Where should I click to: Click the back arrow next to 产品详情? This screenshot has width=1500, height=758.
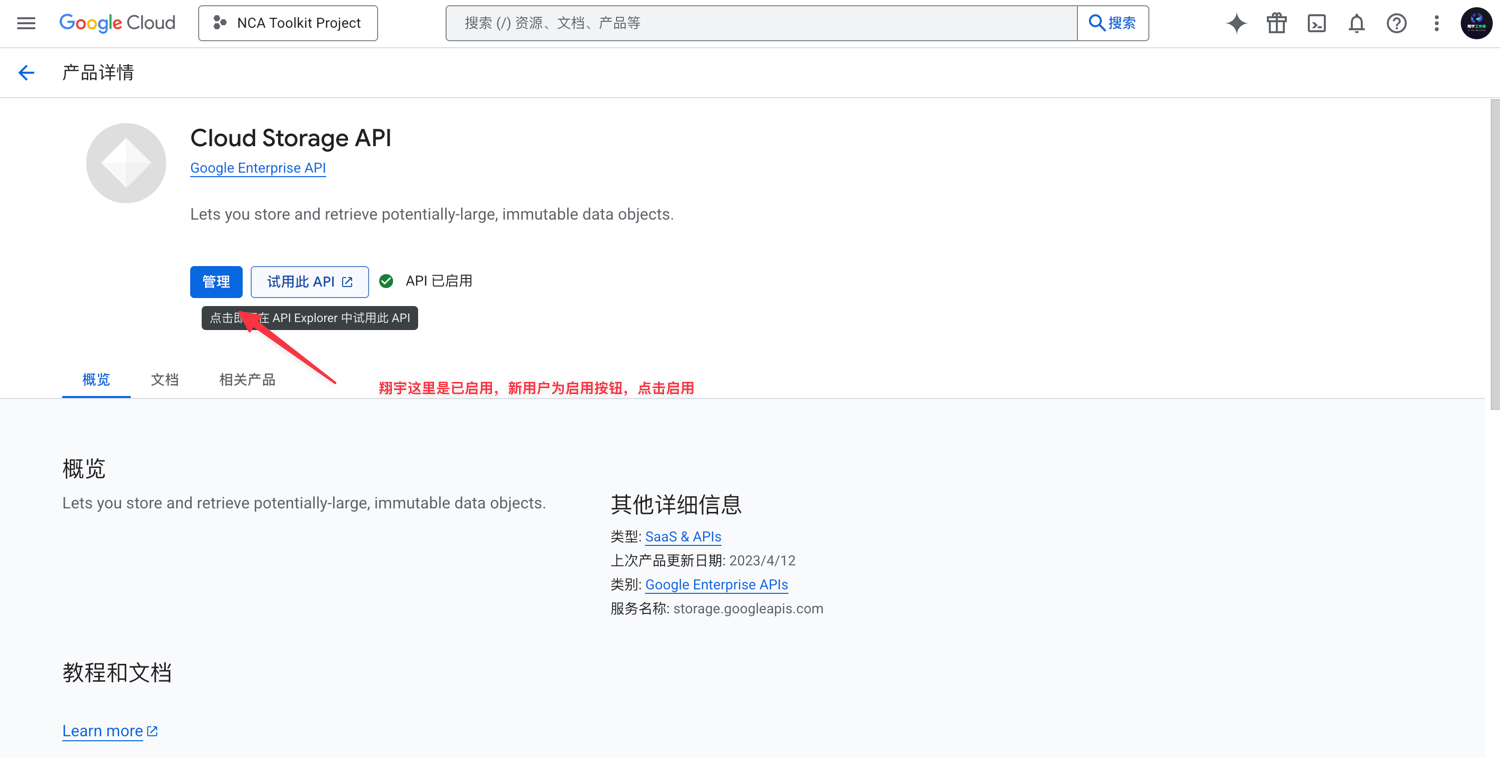[x=26, y=71]
